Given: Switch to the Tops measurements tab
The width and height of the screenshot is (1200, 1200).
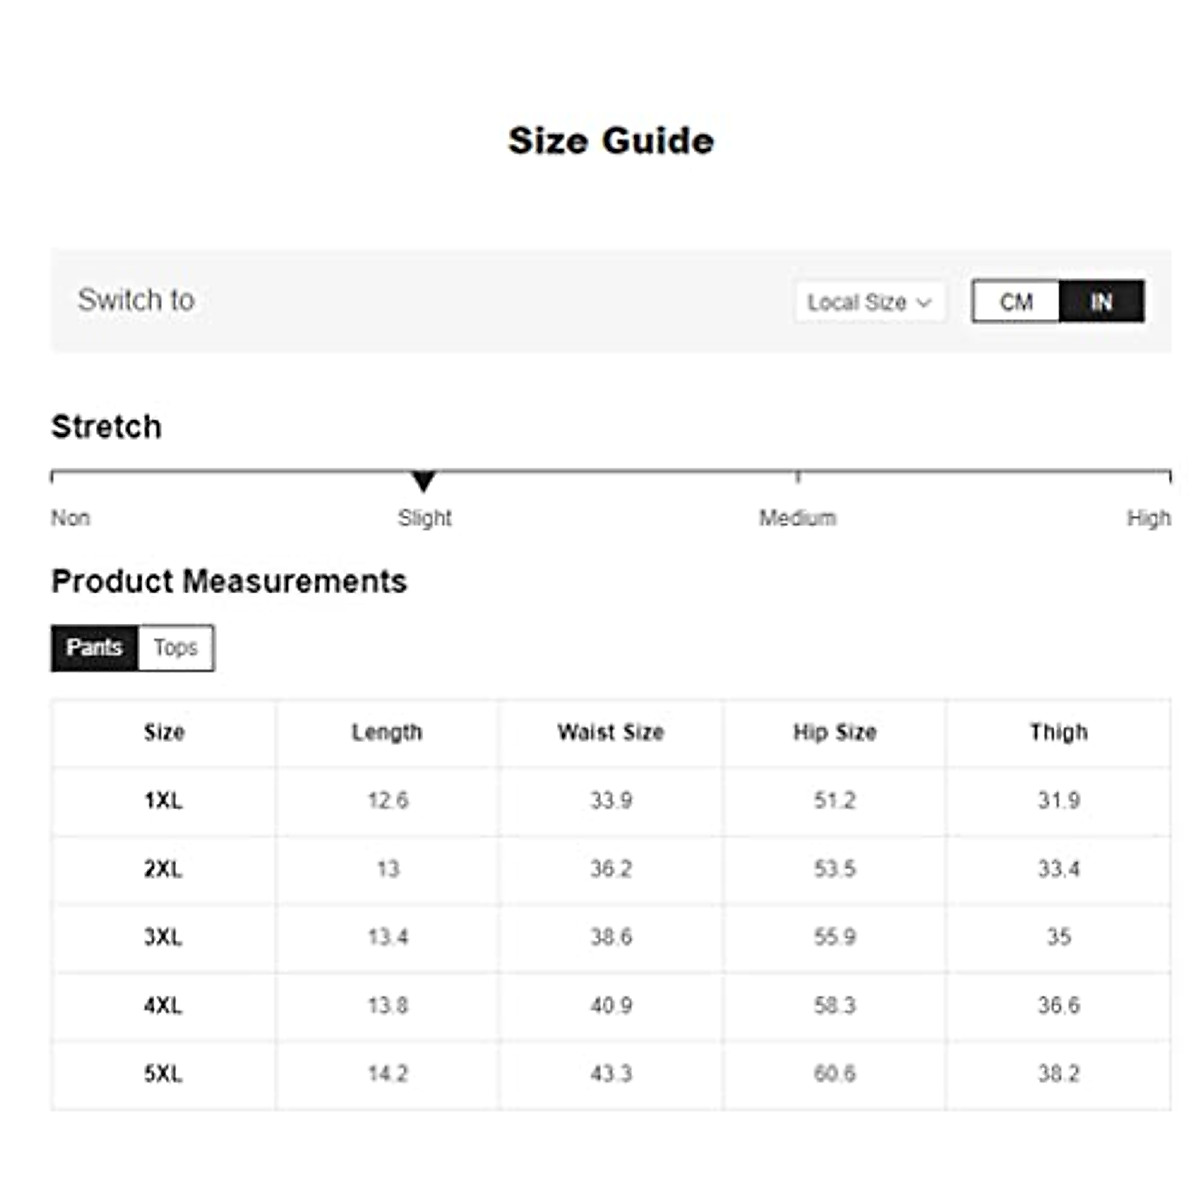Looking at the screenshot, I should tap(176, 648).
